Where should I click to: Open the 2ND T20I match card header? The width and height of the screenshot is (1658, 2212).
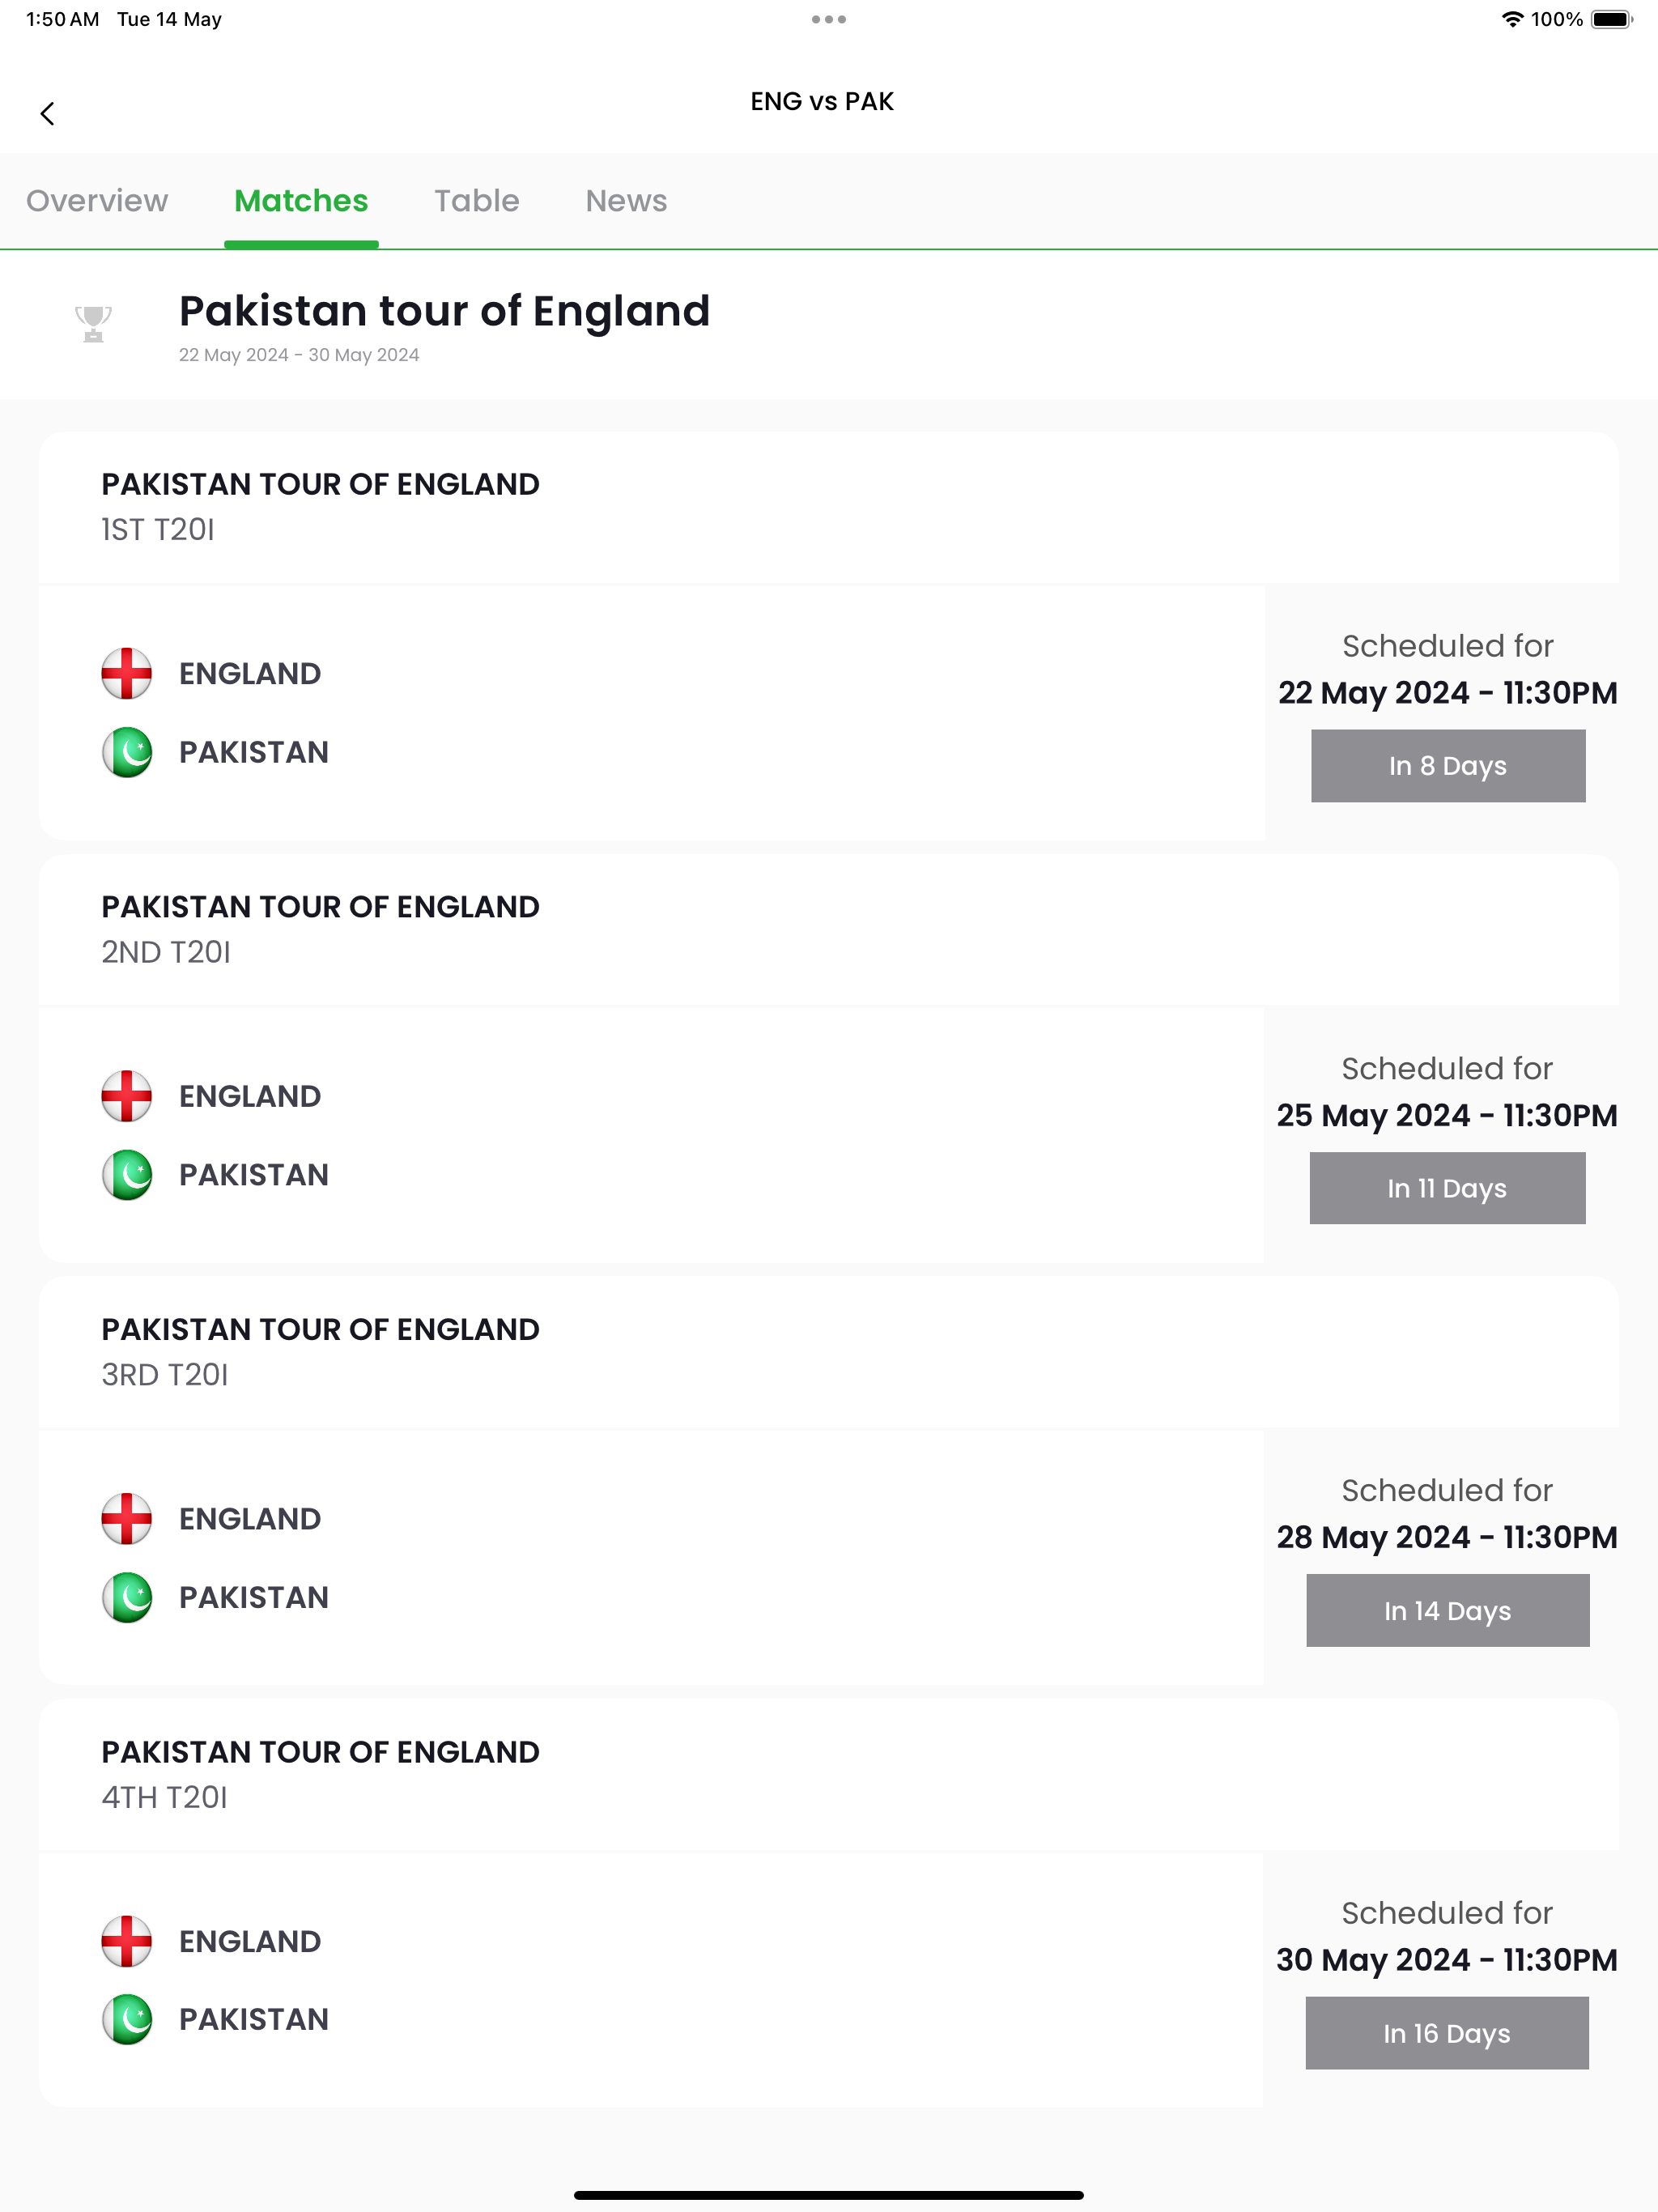point(828,930)
